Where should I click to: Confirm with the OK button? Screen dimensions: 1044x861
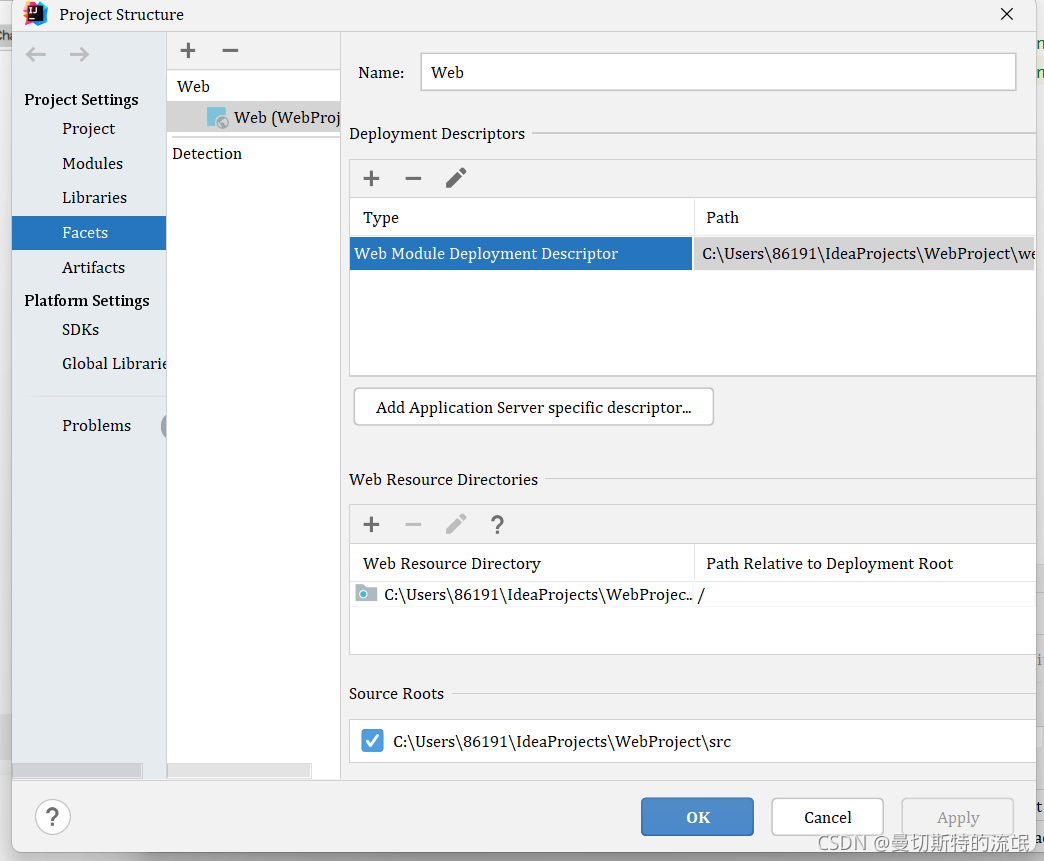point(697,817)
